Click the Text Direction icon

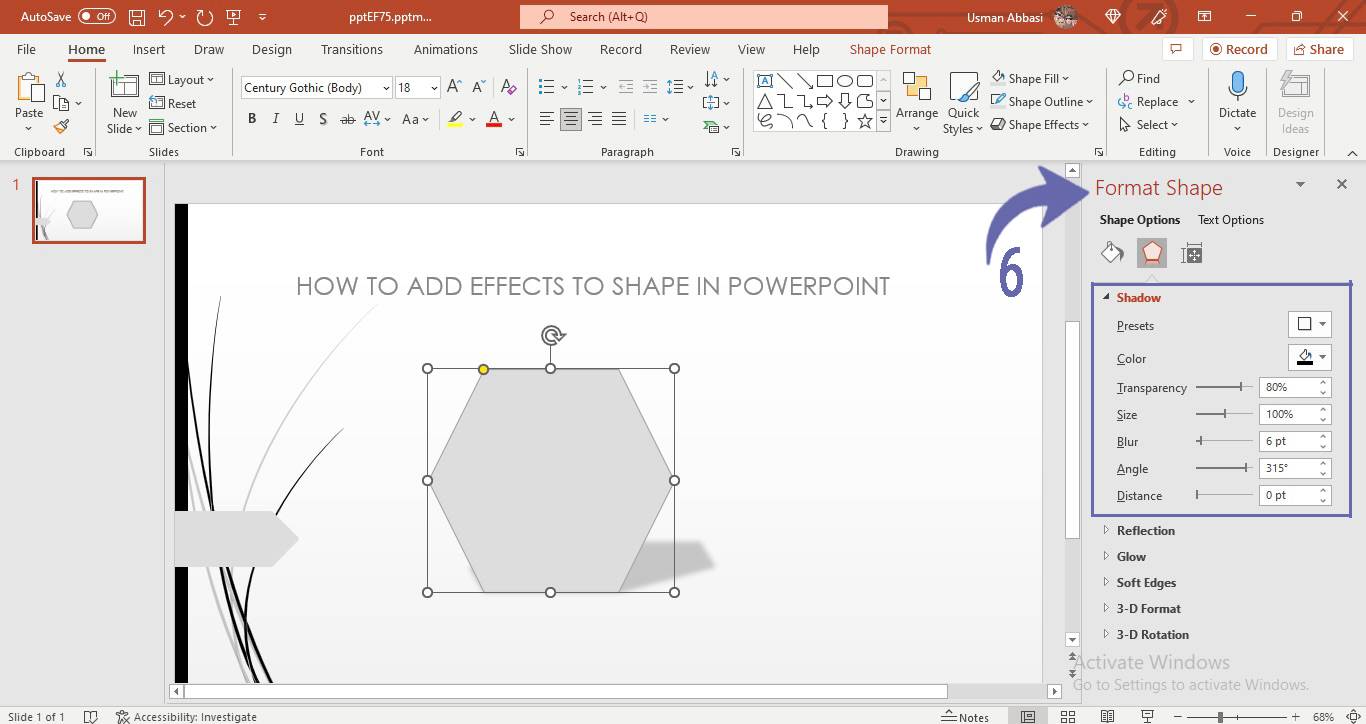point(711,79)
